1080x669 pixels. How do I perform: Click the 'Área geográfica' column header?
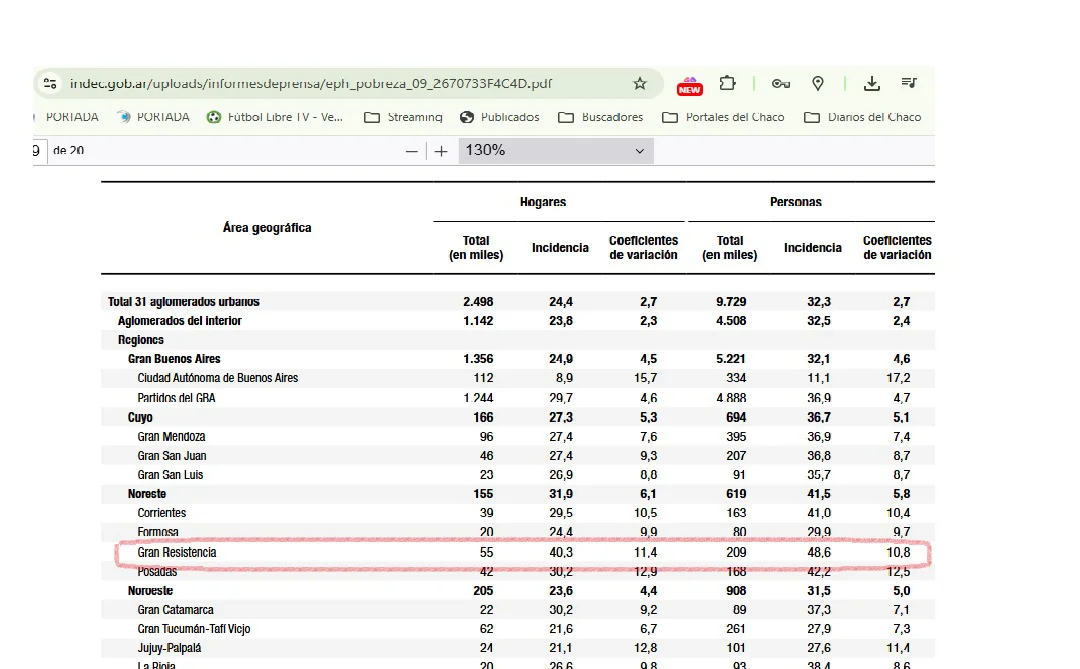(267, 228)
